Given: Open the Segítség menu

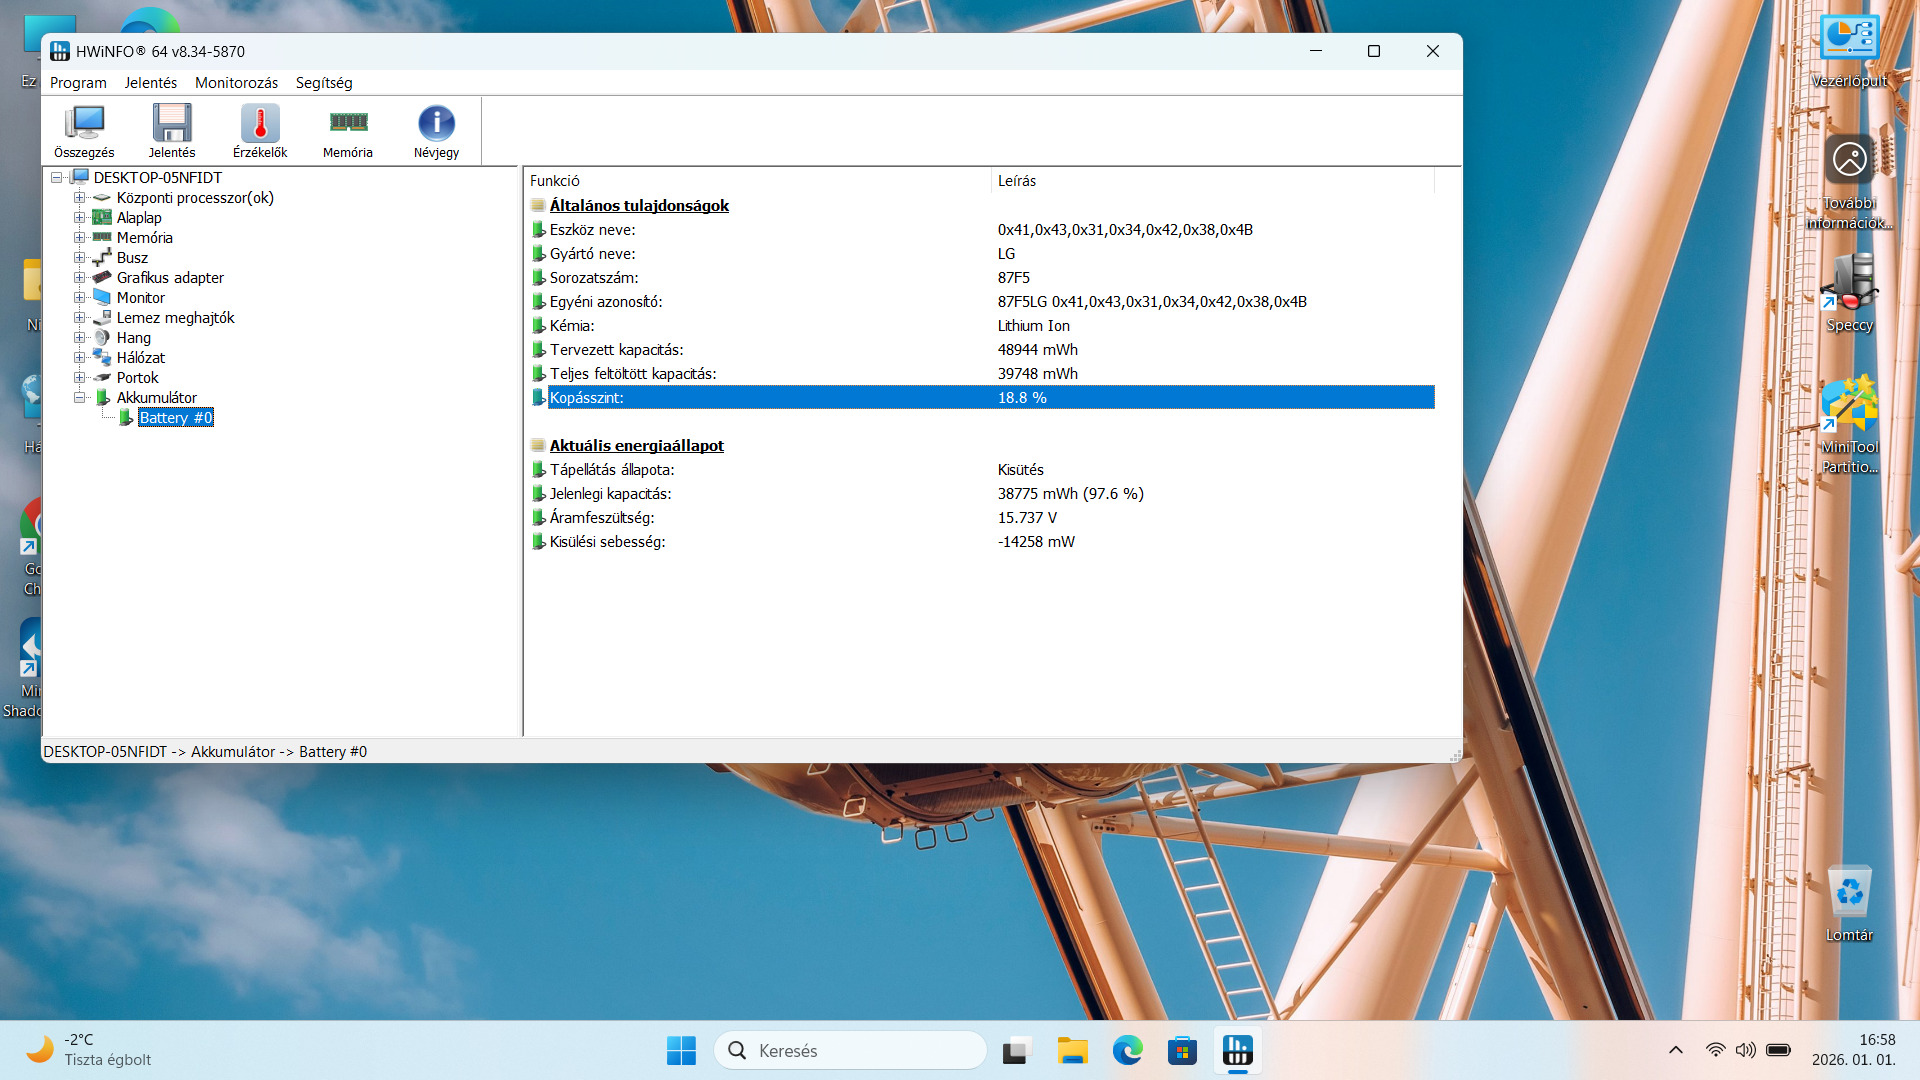Looking at the screenshot, I should click(324, 83).
